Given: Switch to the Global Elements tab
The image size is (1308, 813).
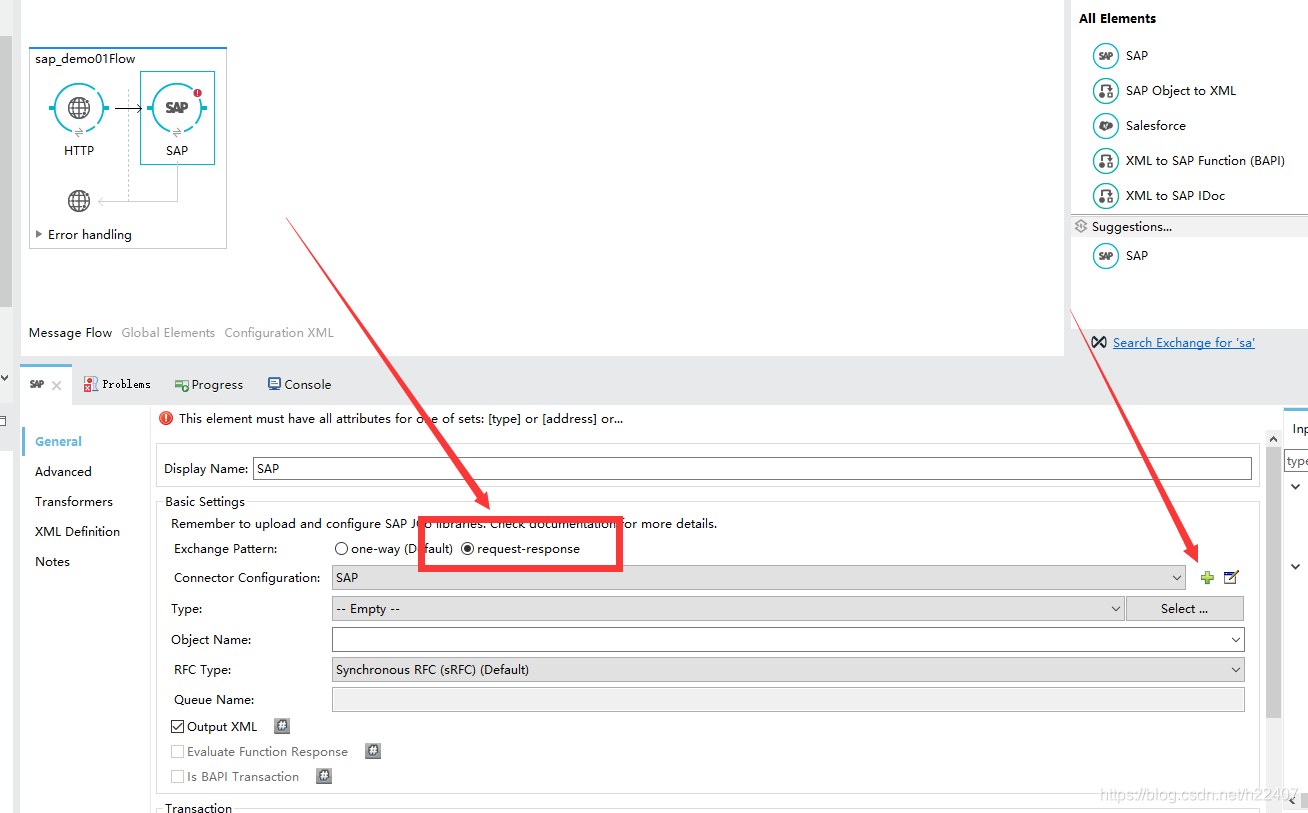Looking at the screenshot, I should click(168, 333).
